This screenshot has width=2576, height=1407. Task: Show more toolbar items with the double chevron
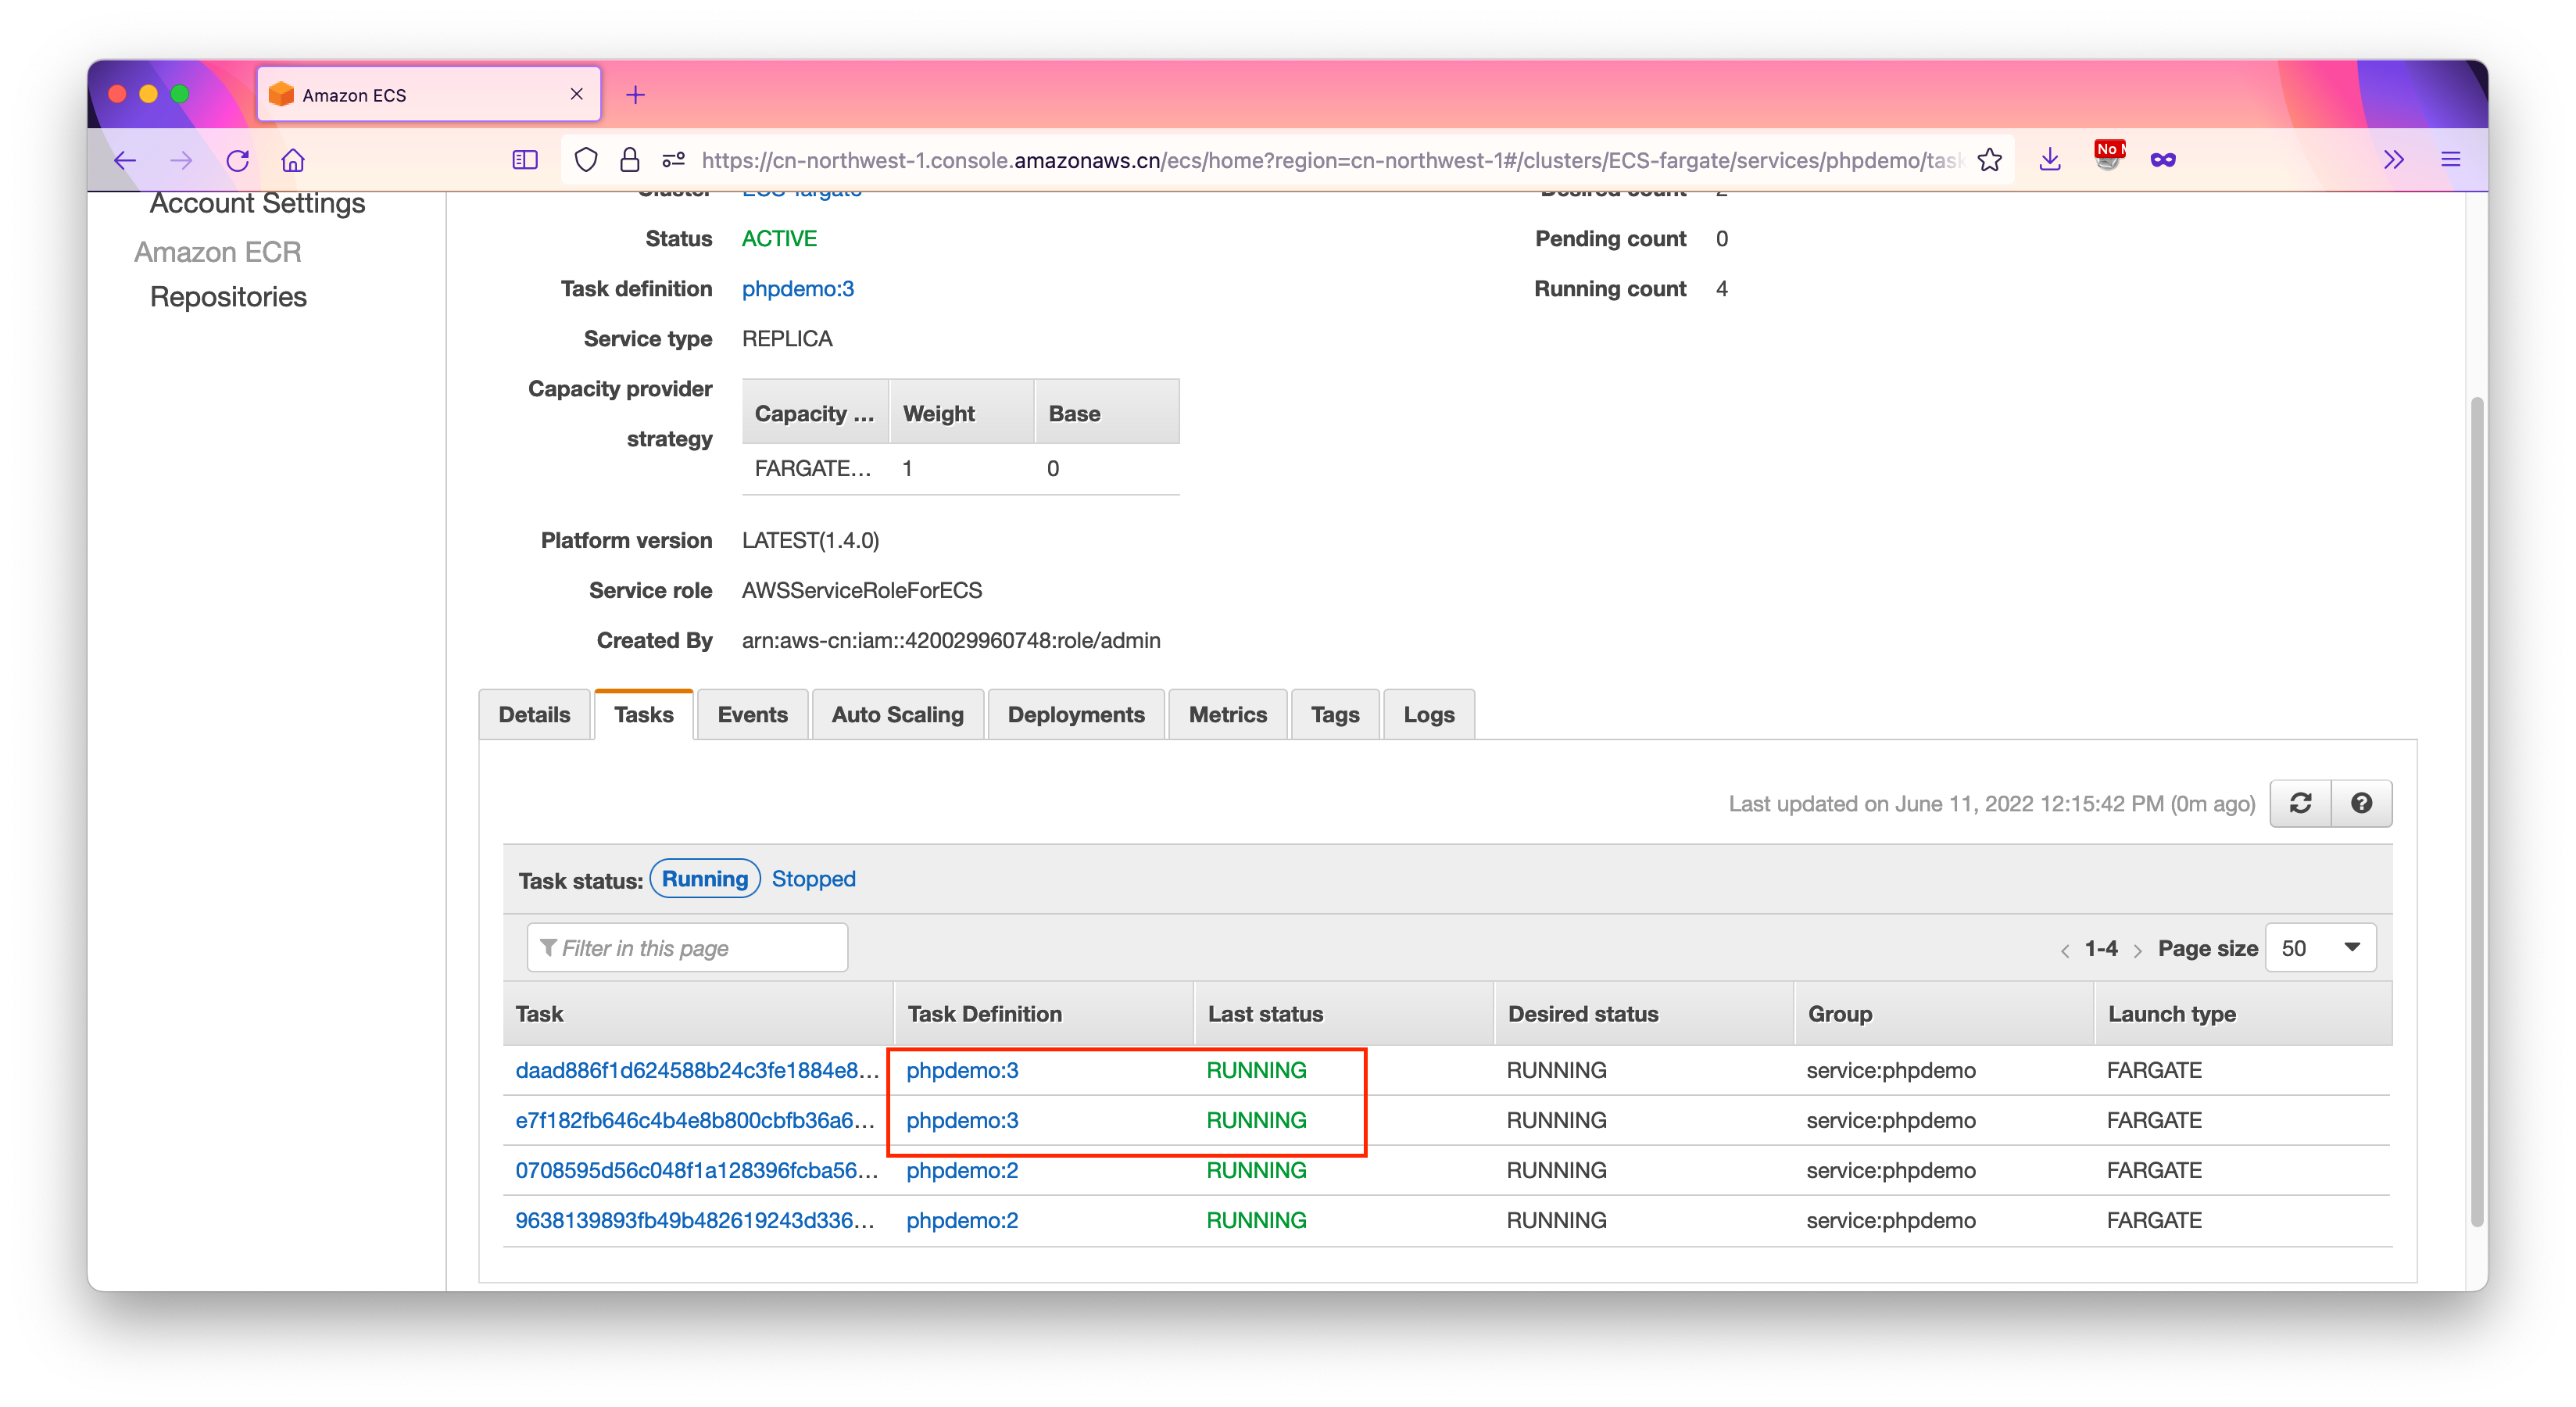click(2394, 160)
